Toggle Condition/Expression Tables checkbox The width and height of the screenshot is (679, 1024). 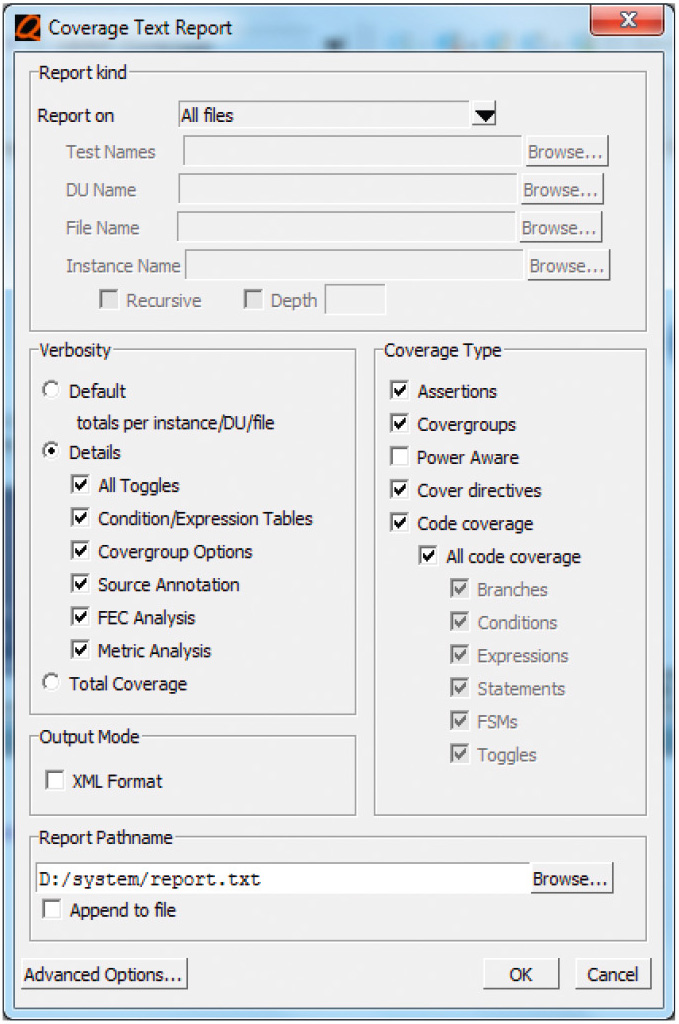[80, 518]
